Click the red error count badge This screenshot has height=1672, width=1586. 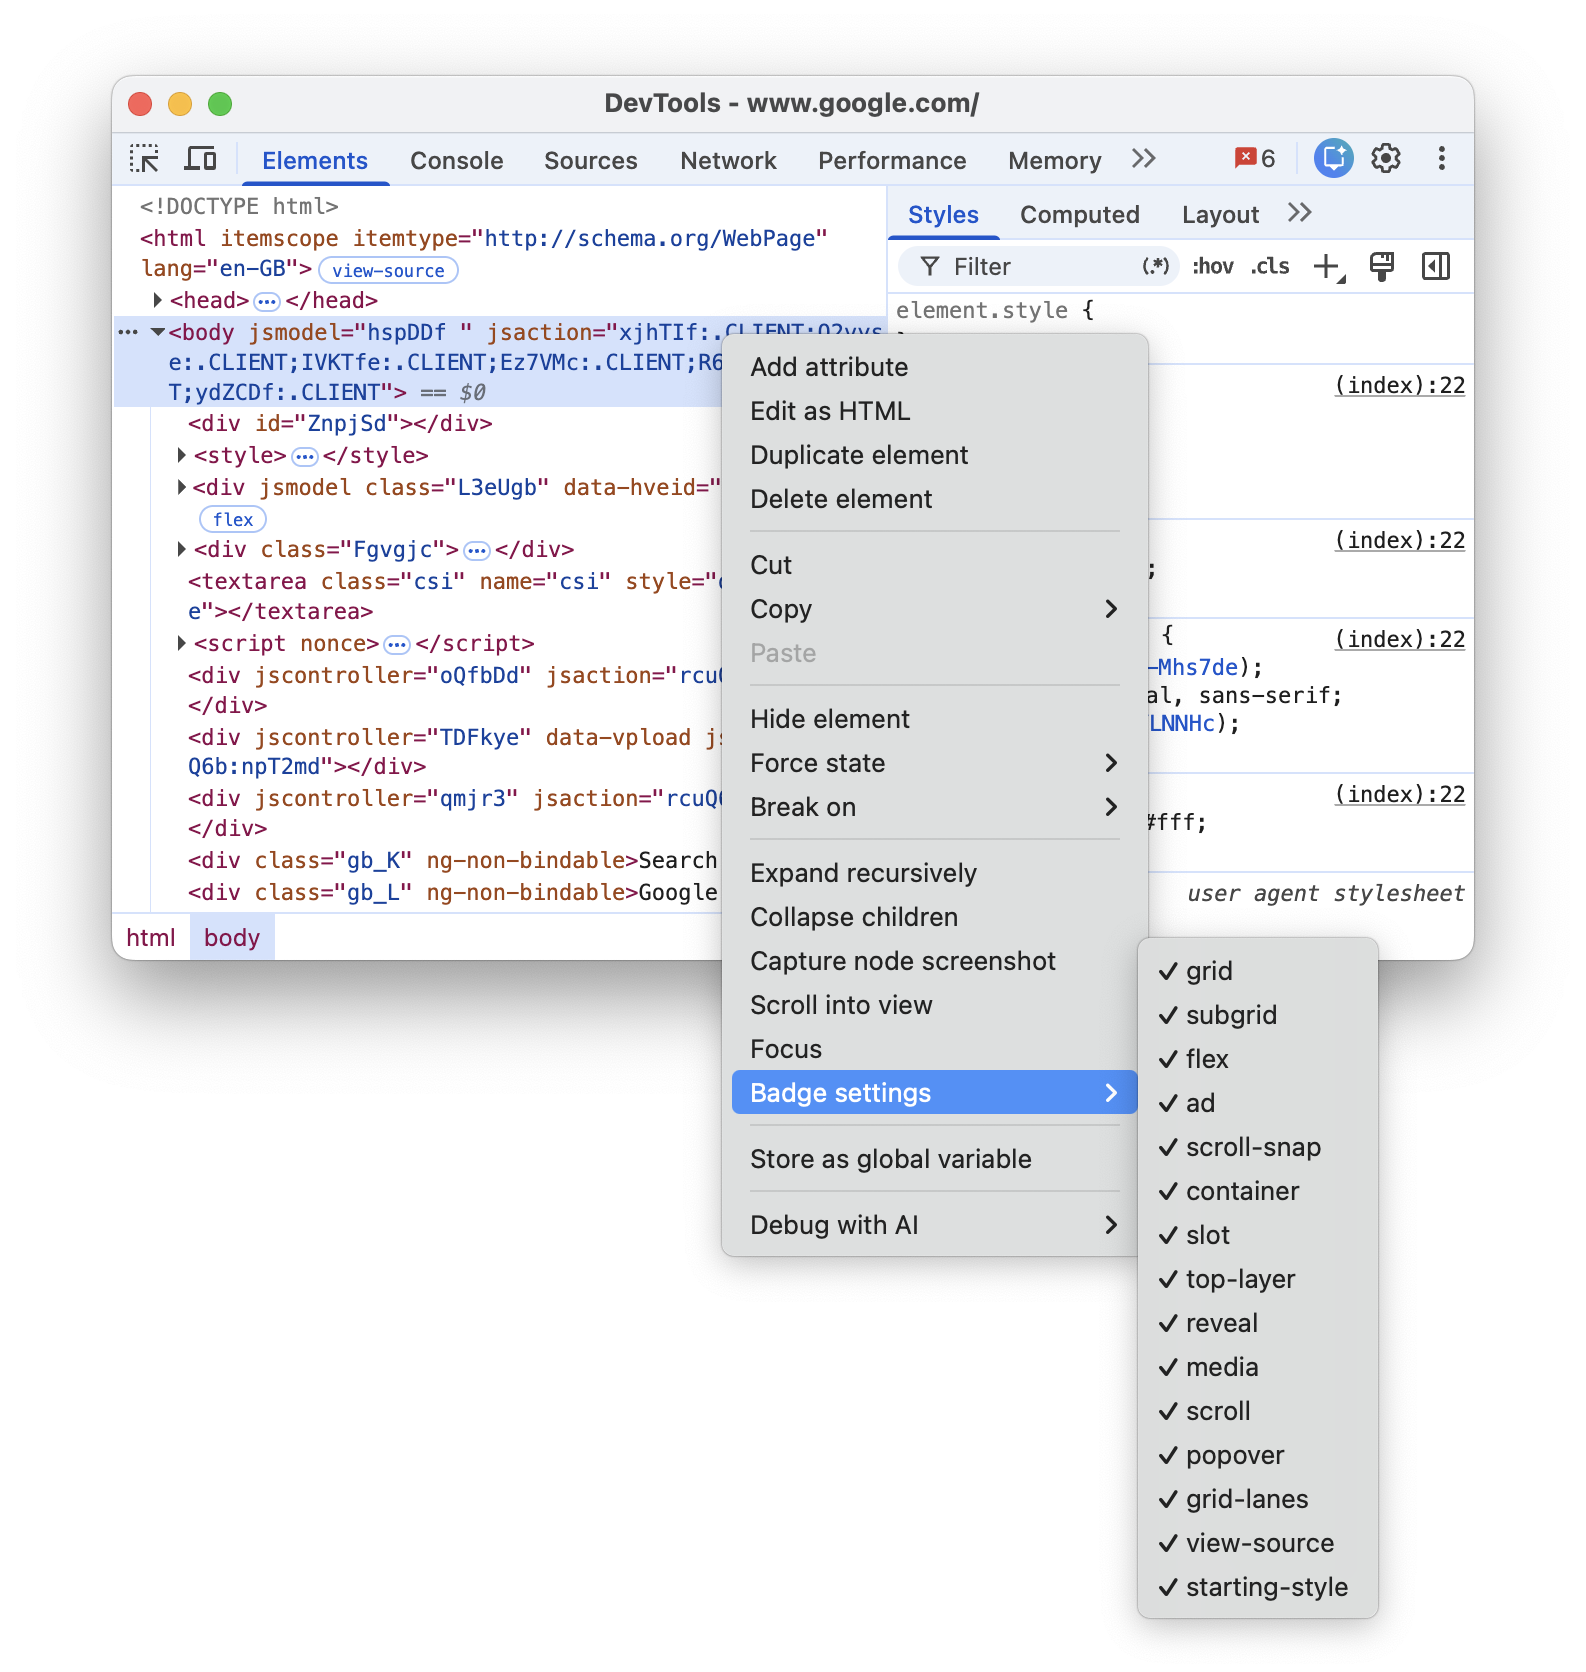tap(1254, 159)
